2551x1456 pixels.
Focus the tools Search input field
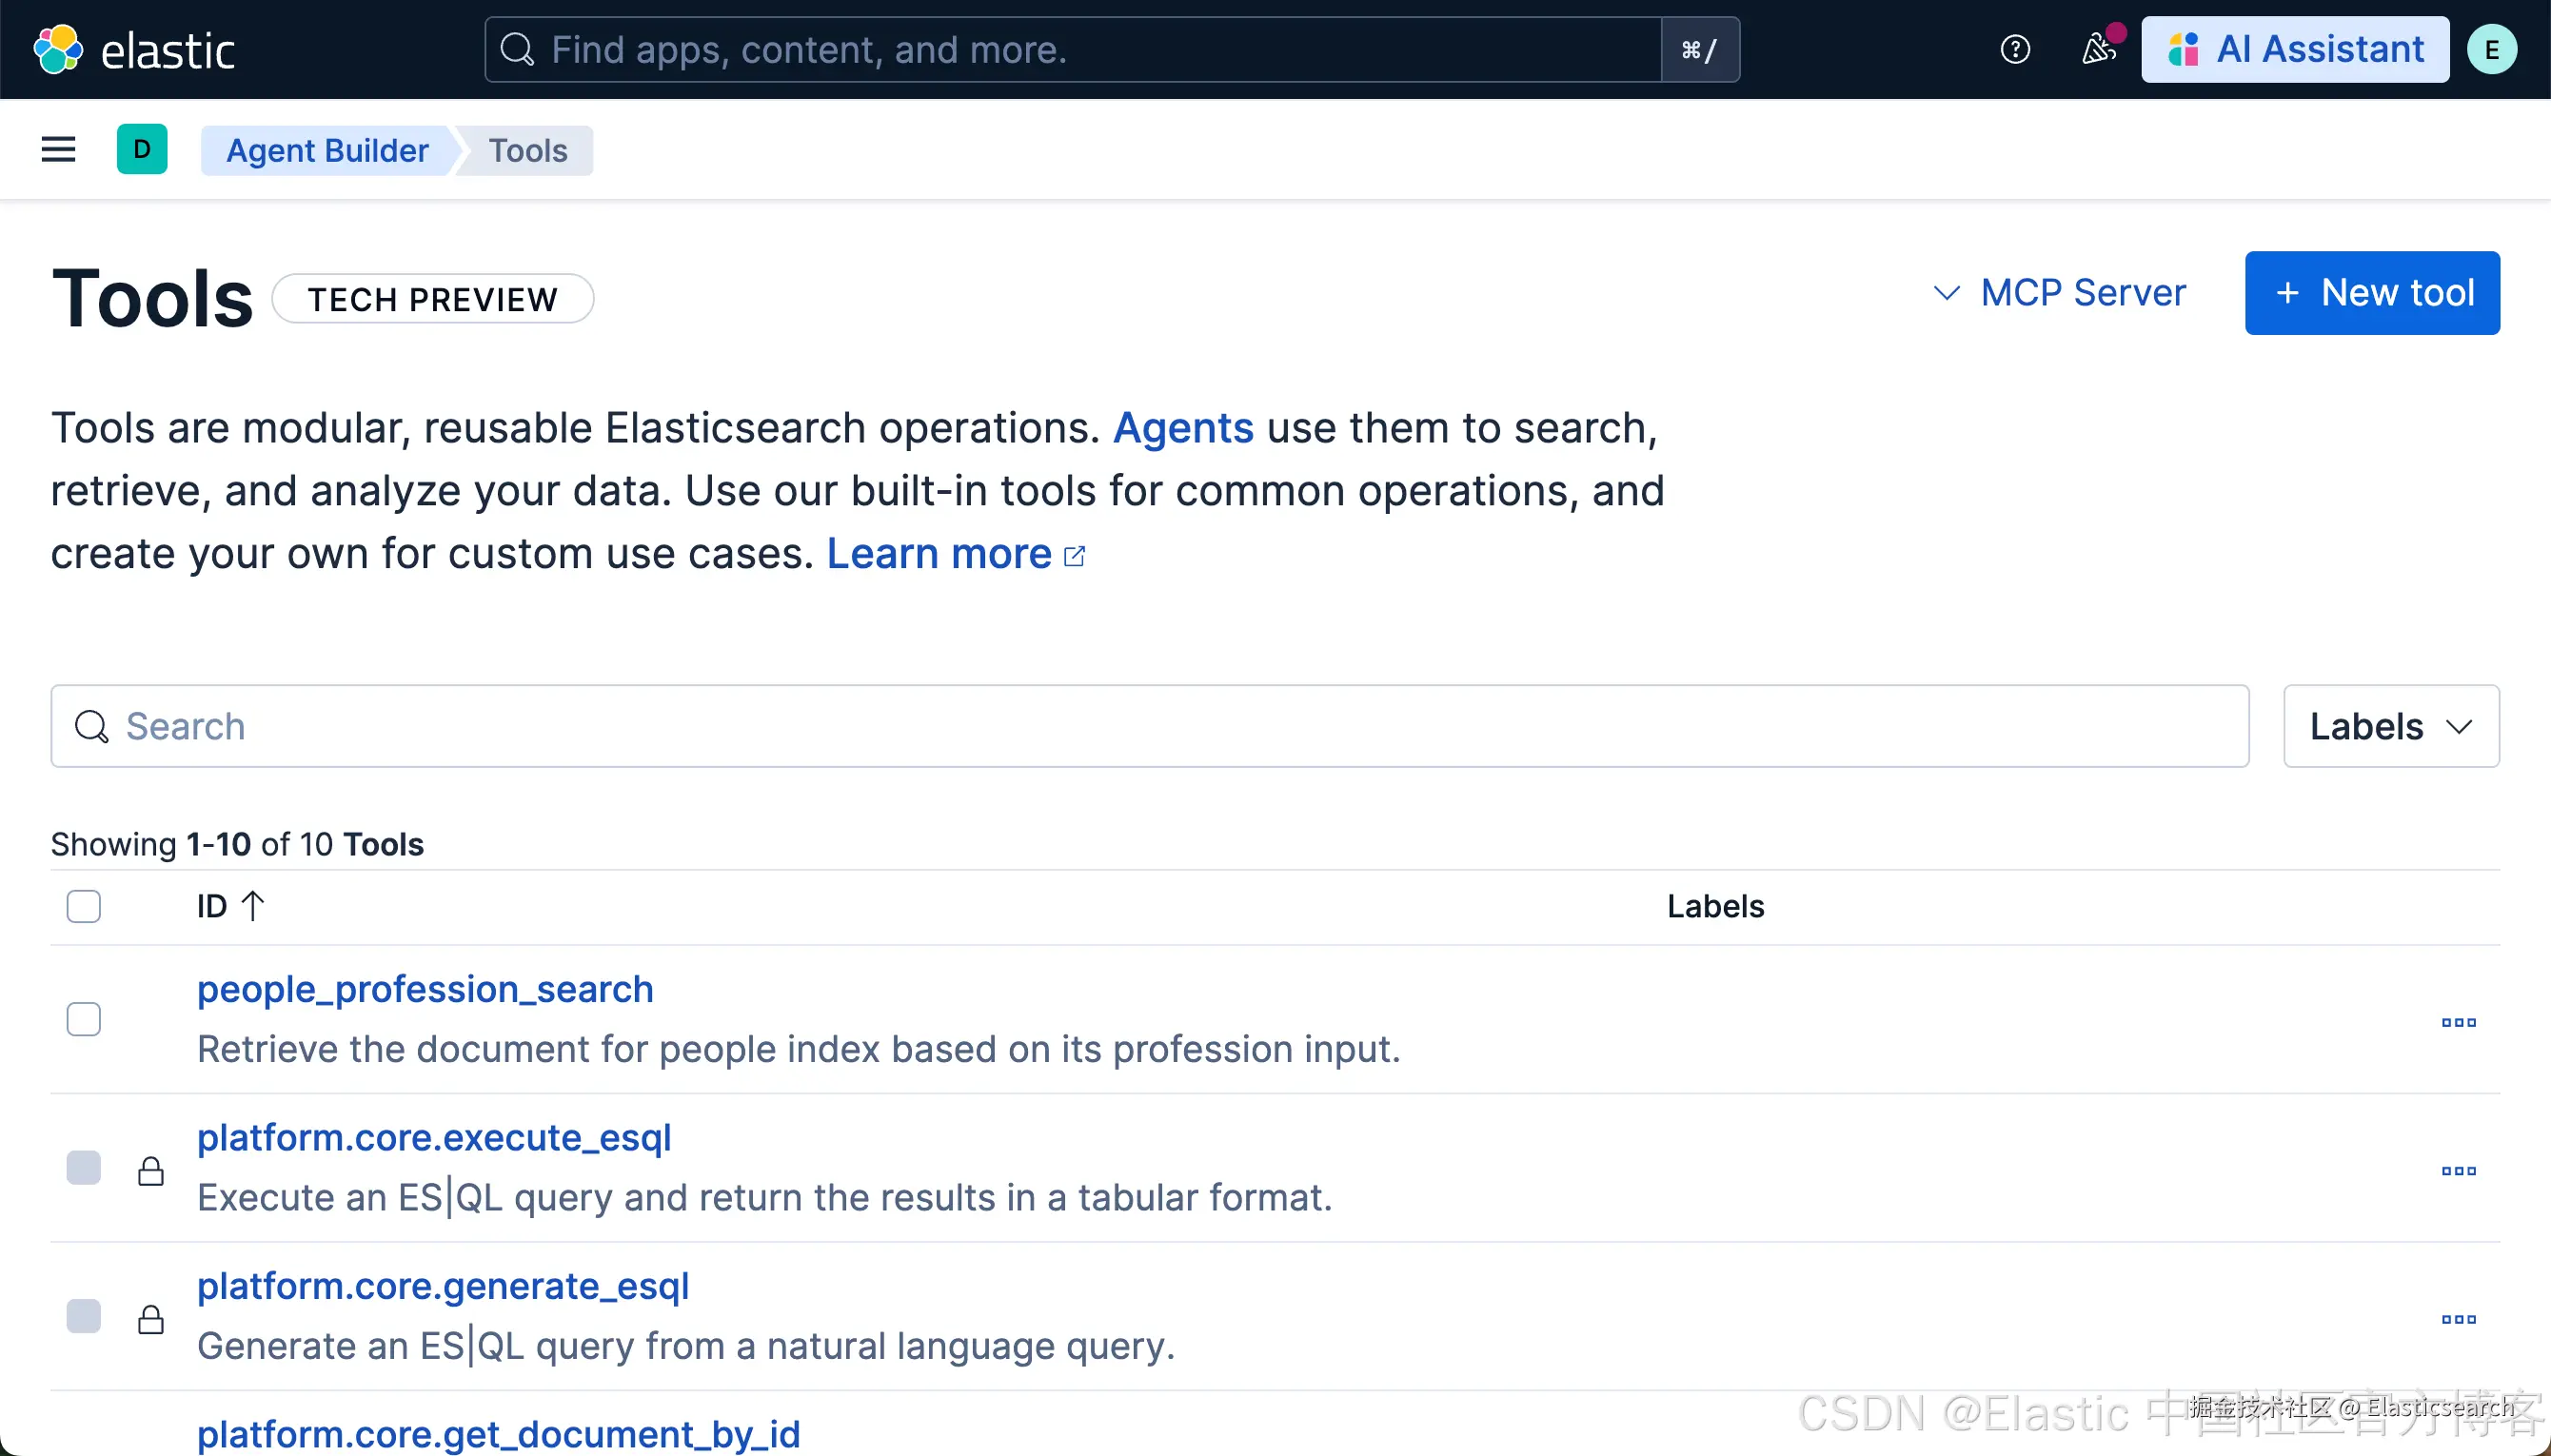click(x=1150, y=726)
